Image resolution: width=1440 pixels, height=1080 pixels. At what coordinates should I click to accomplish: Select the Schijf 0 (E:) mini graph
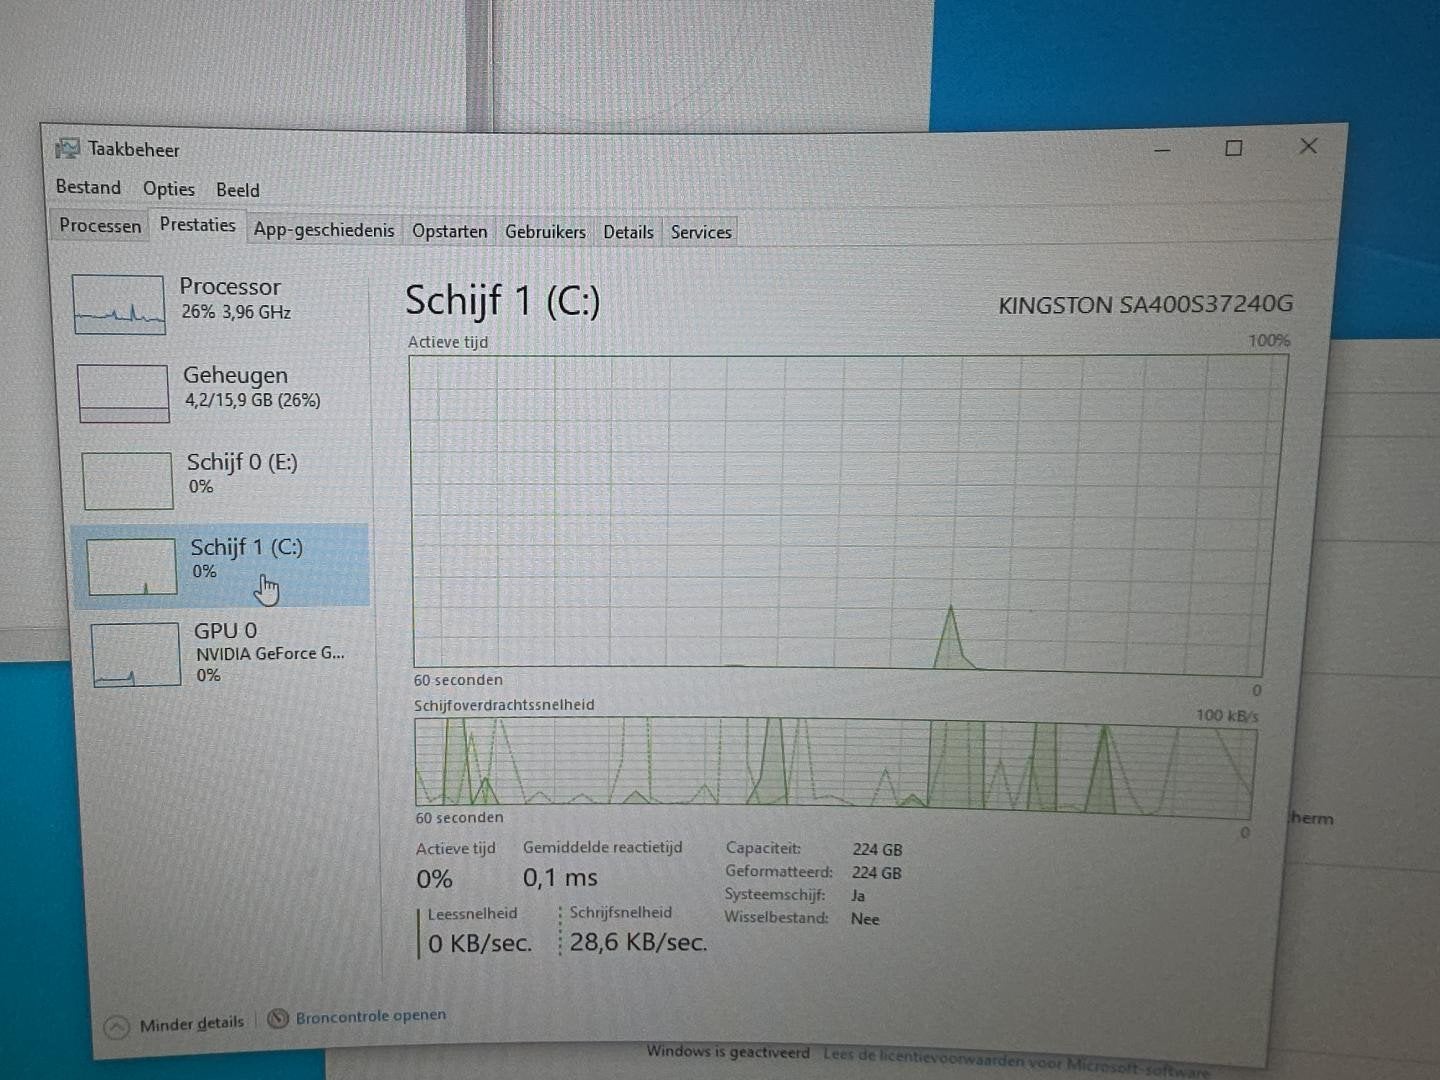pyautogui.click(x=127, y=480)
